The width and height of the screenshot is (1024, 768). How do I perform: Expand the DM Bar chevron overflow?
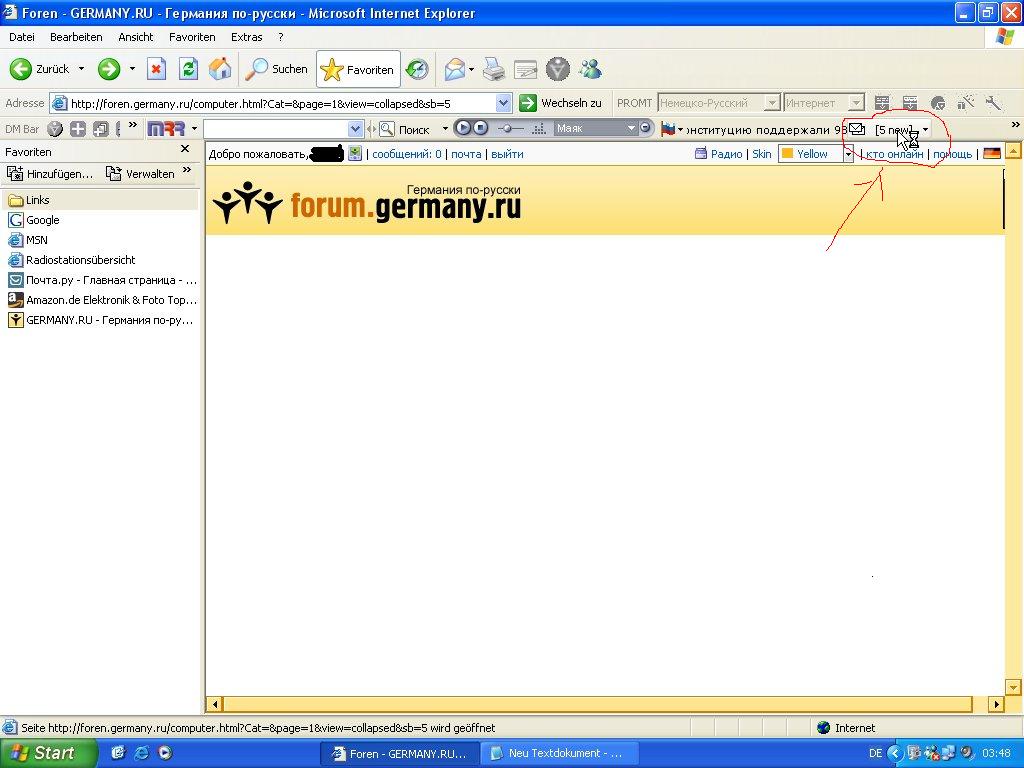(133, 125)
